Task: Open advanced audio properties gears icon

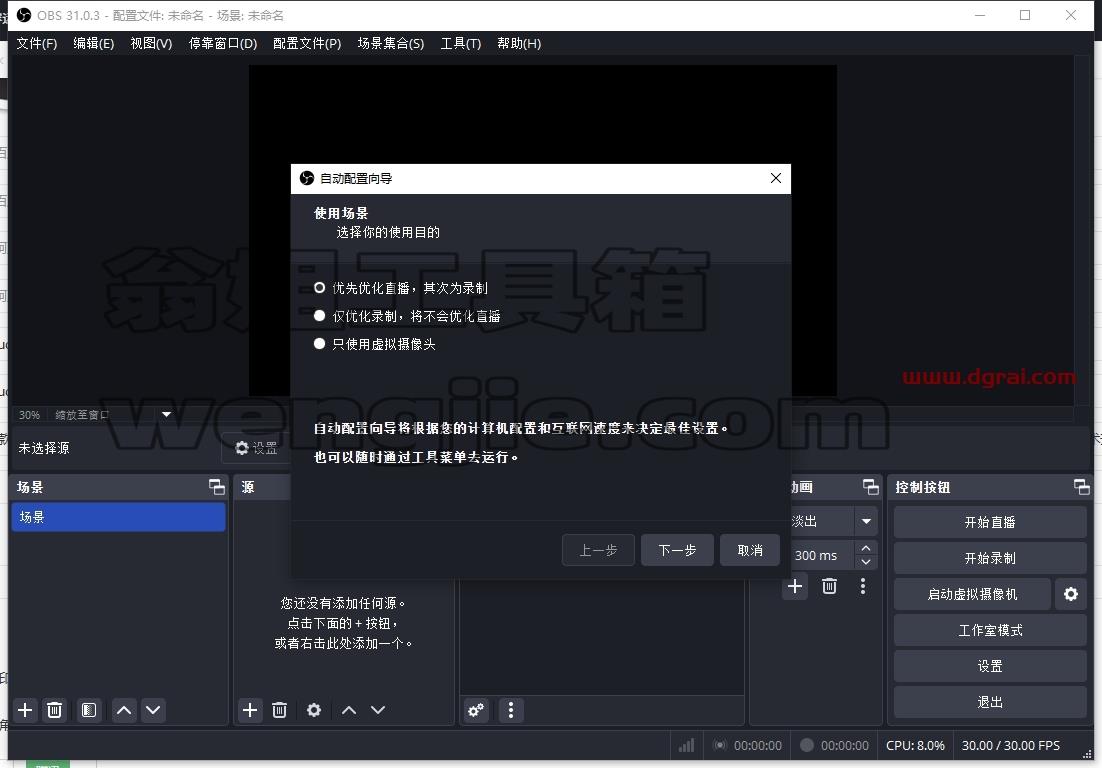Action: pyautogui.click(x=477, y=710)
